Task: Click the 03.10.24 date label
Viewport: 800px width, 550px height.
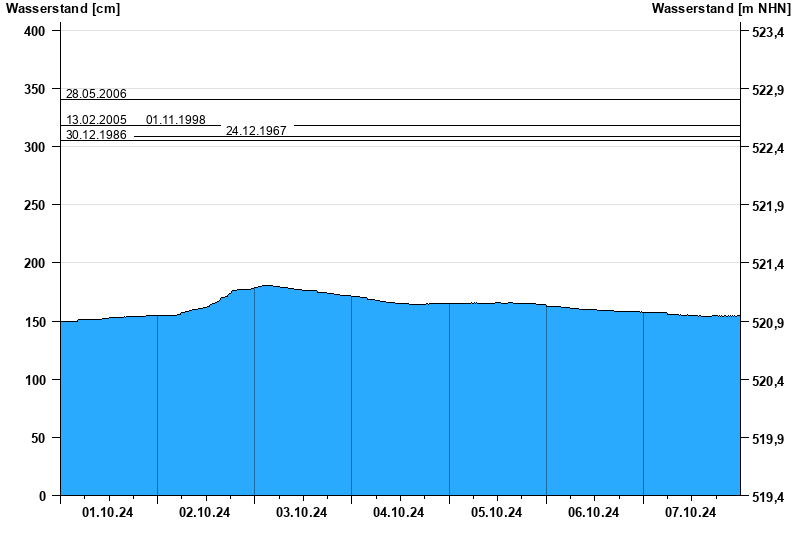Action: [x=302, y=513]
